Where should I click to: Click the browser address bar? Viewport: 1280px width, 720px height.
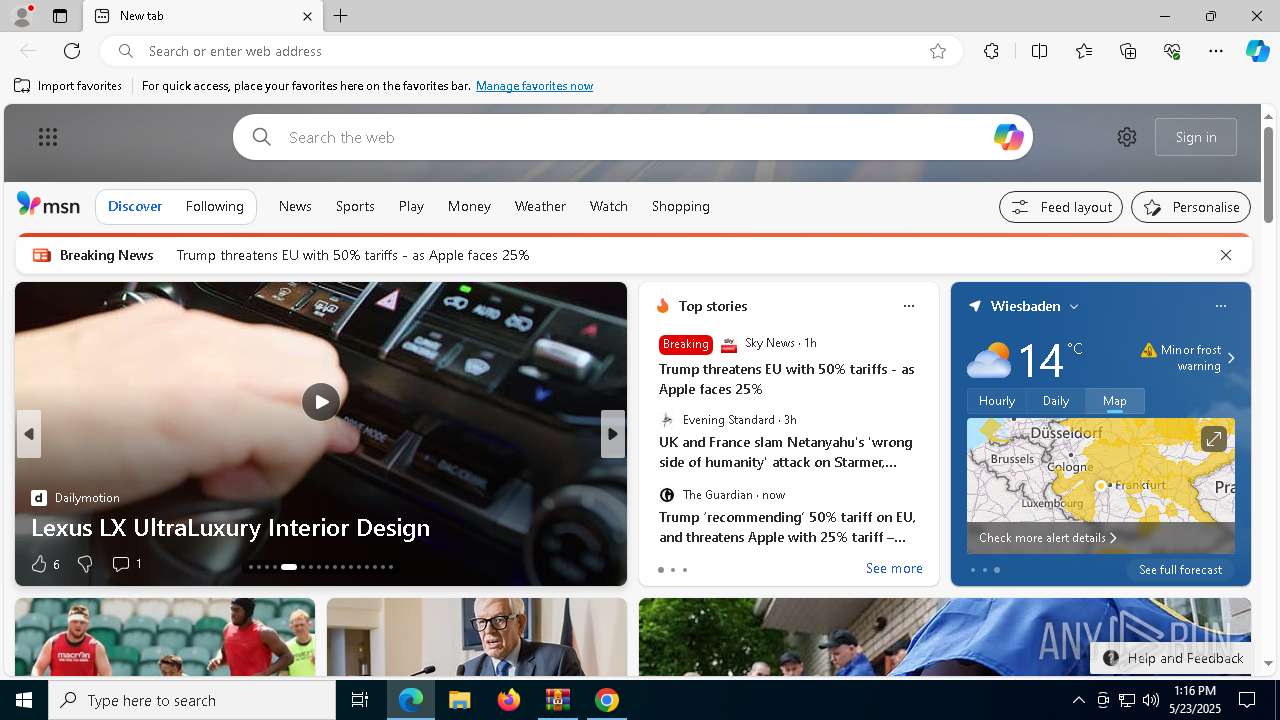pyautogui.click(x=530, y=51)
